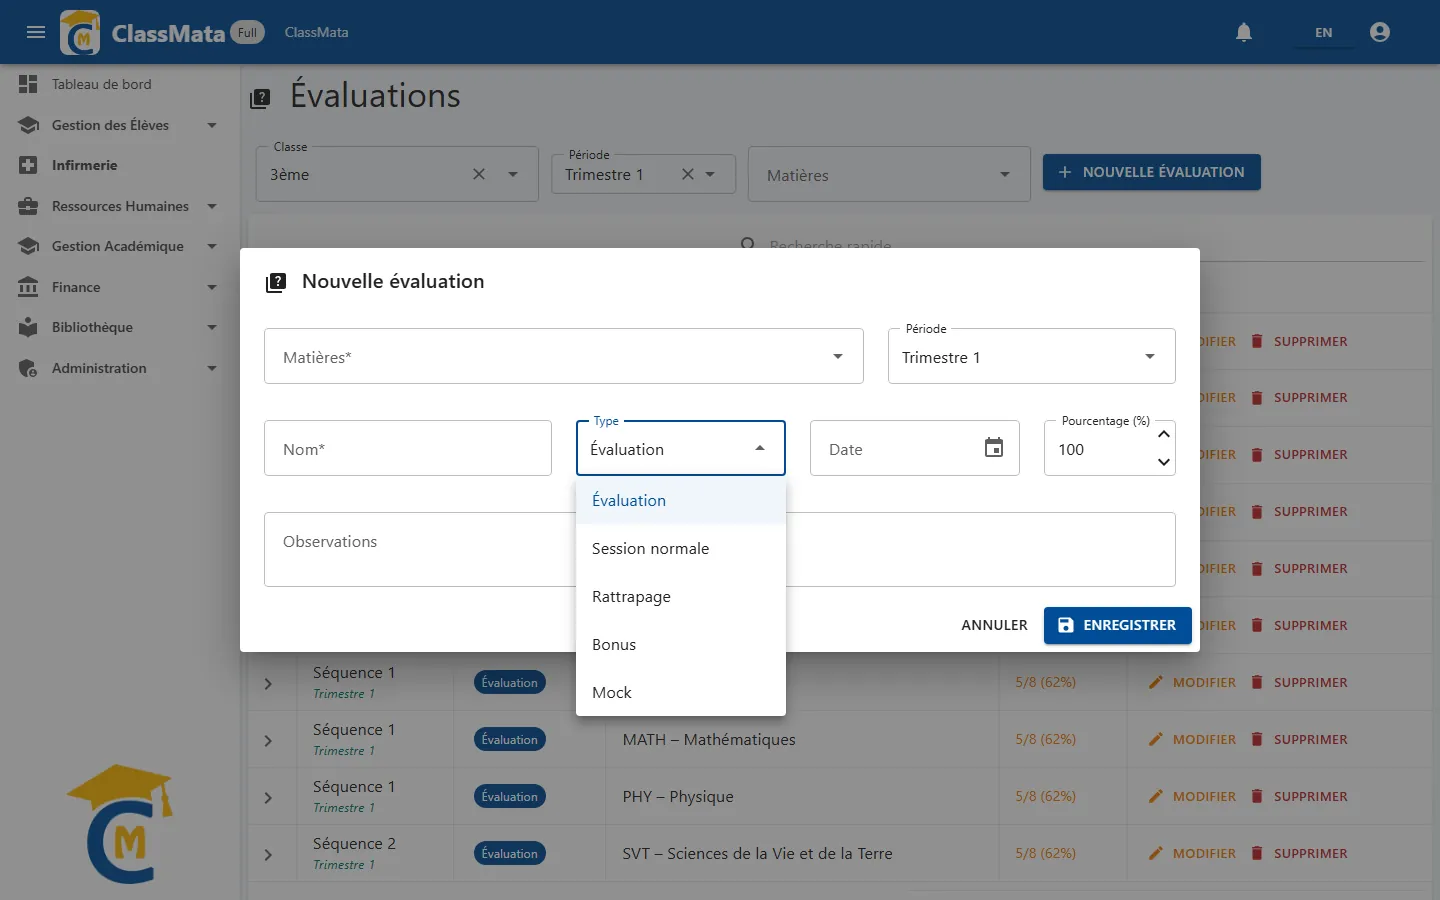Open the Classe 3ème dropdown arrow

pyautogui.click(x=513, y=174)
